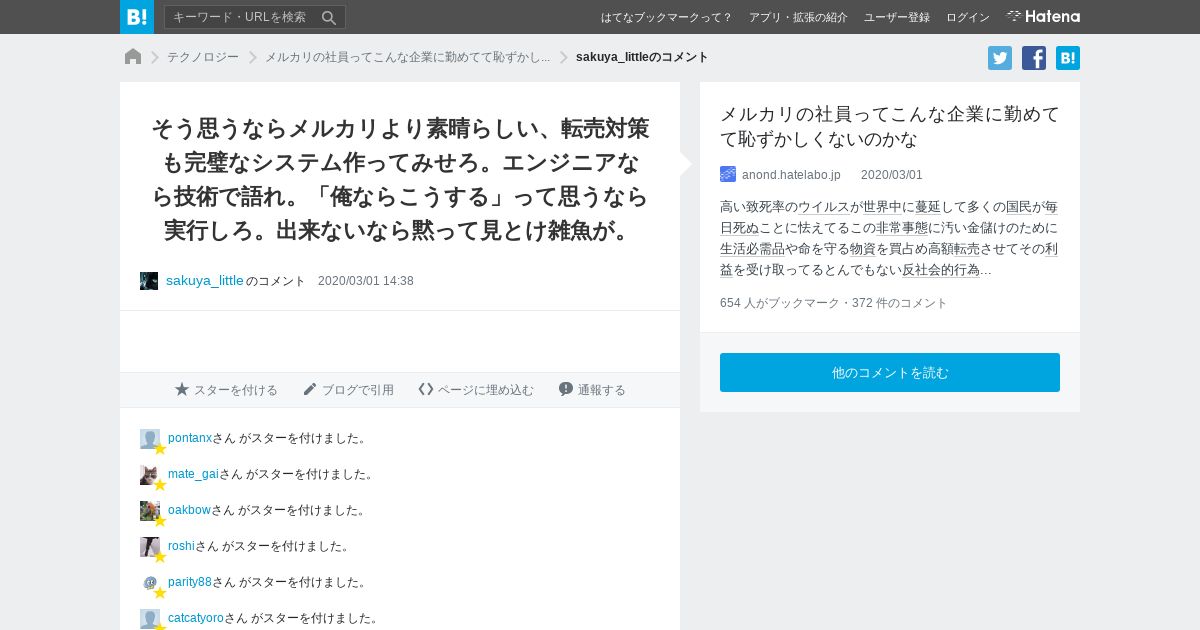The height and width of the screenshot is (630, 1200).
Task: Open テクノロジー breadcrumb link
Action: (x=203, y=57)
